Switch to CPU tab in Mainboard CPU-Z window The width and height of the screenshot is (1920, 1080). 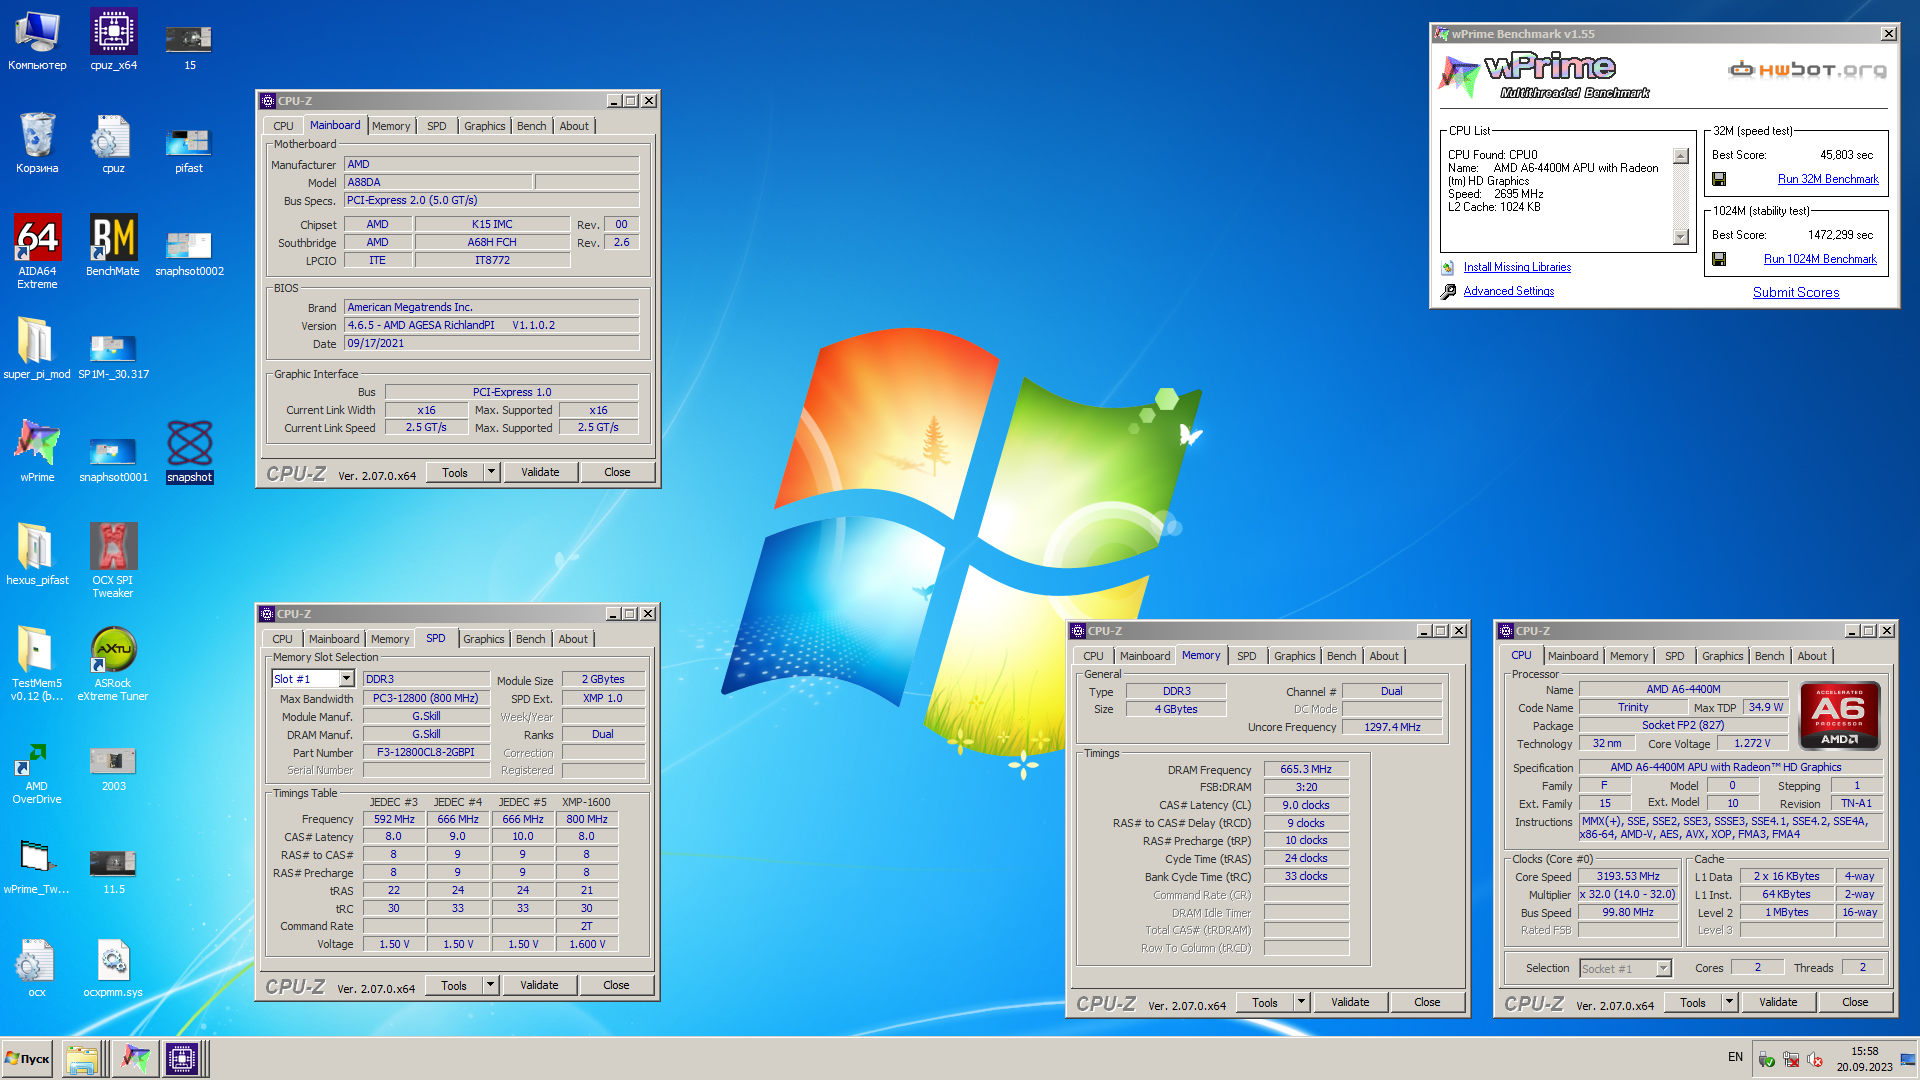[x=284, y=126]
